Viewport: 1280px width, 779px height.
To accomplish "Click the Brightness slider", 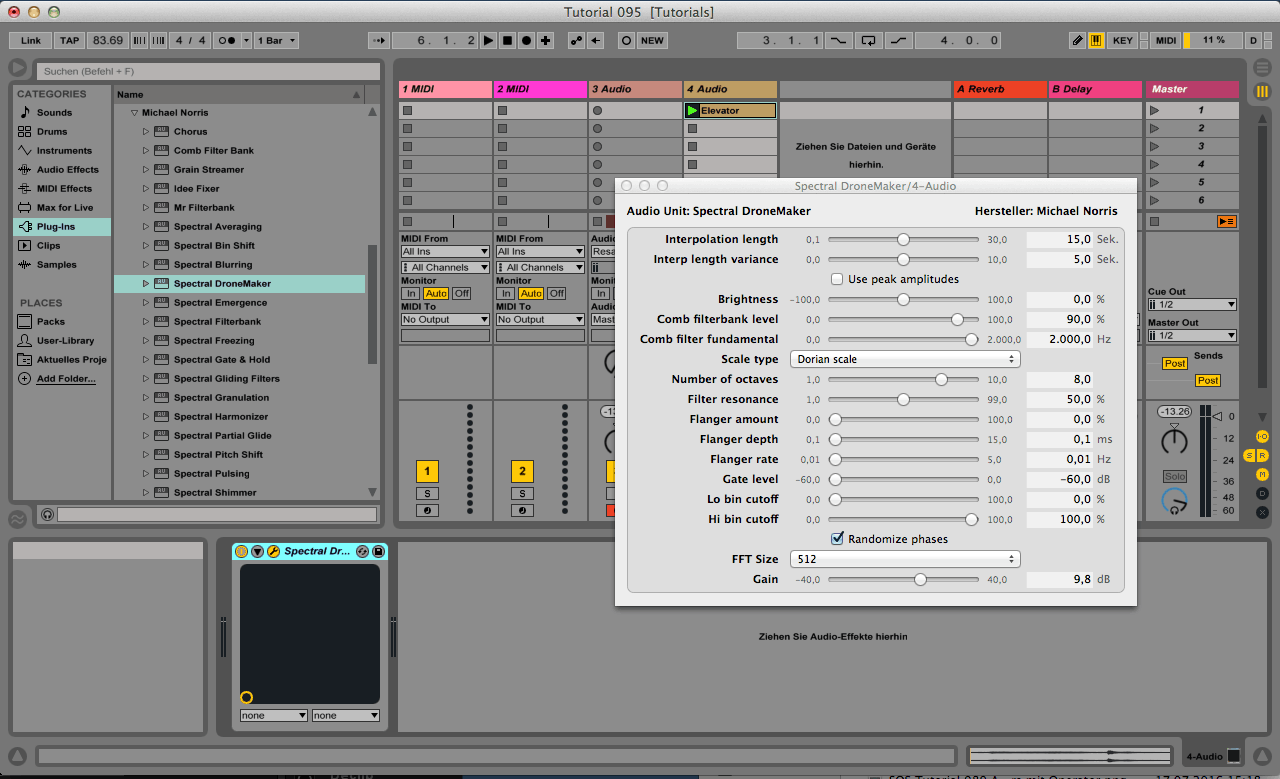I will [903, 299].
